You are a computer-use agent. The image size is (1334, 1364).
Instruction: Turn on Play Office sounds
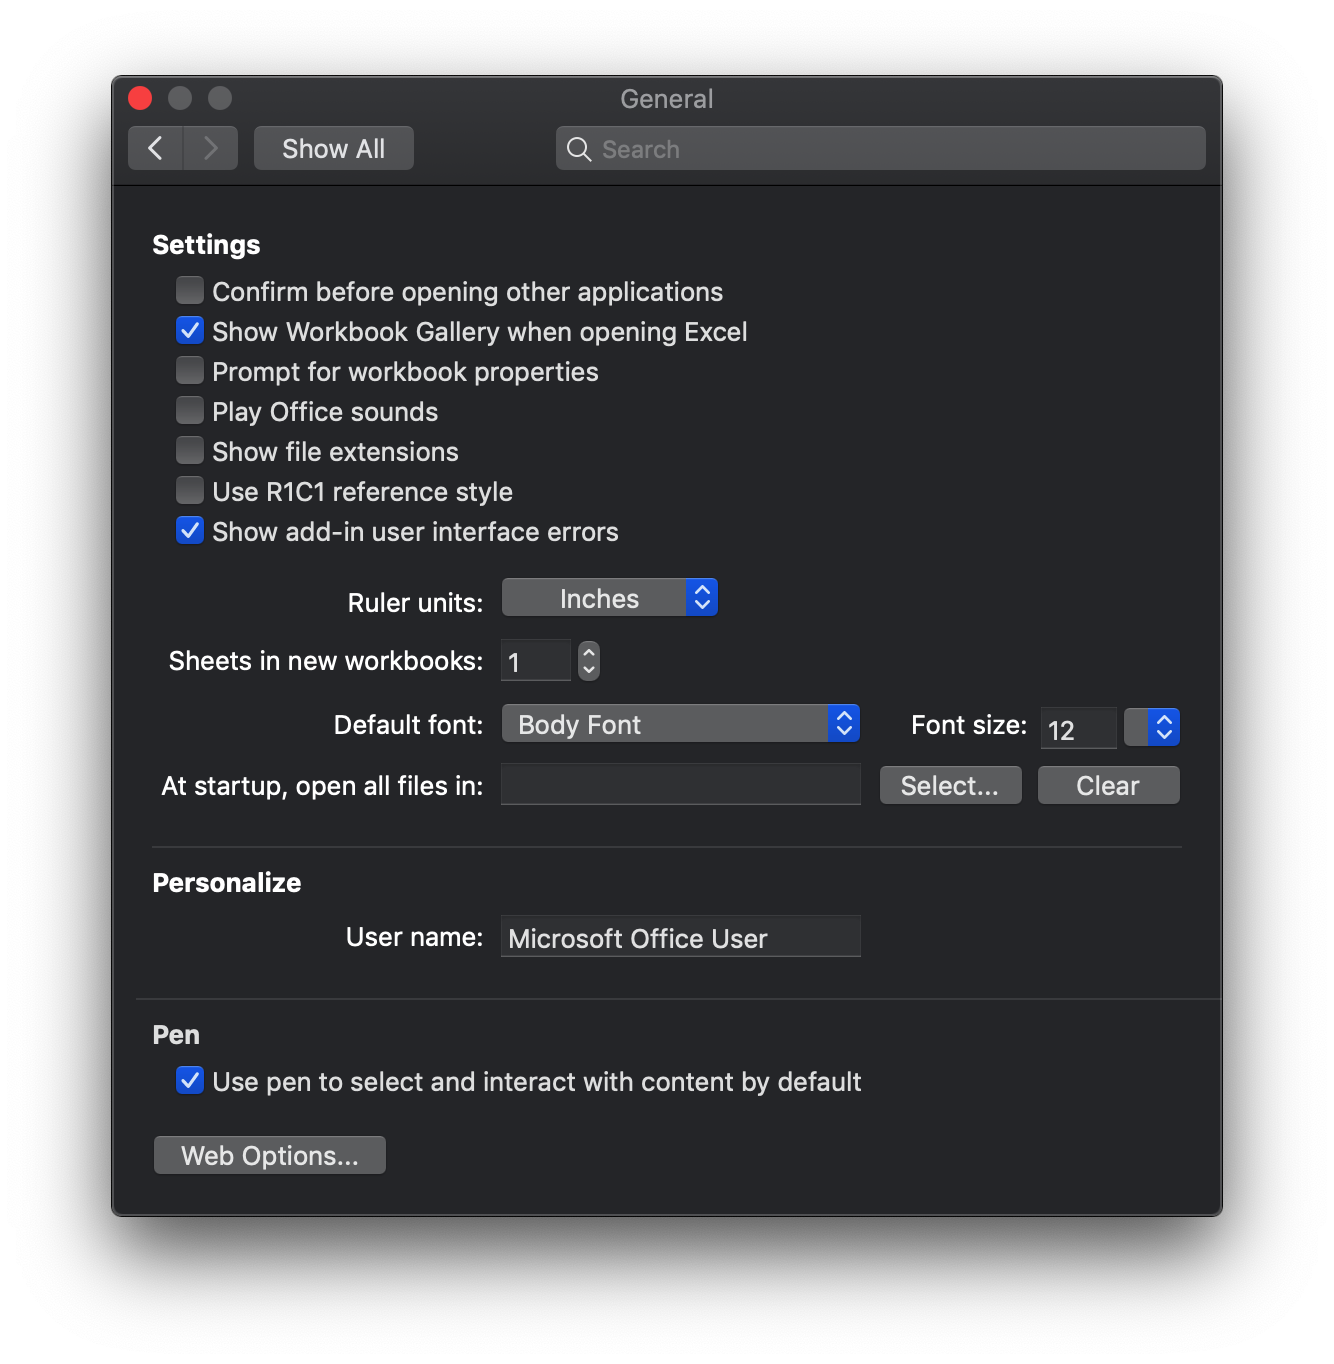click(190, 410)
